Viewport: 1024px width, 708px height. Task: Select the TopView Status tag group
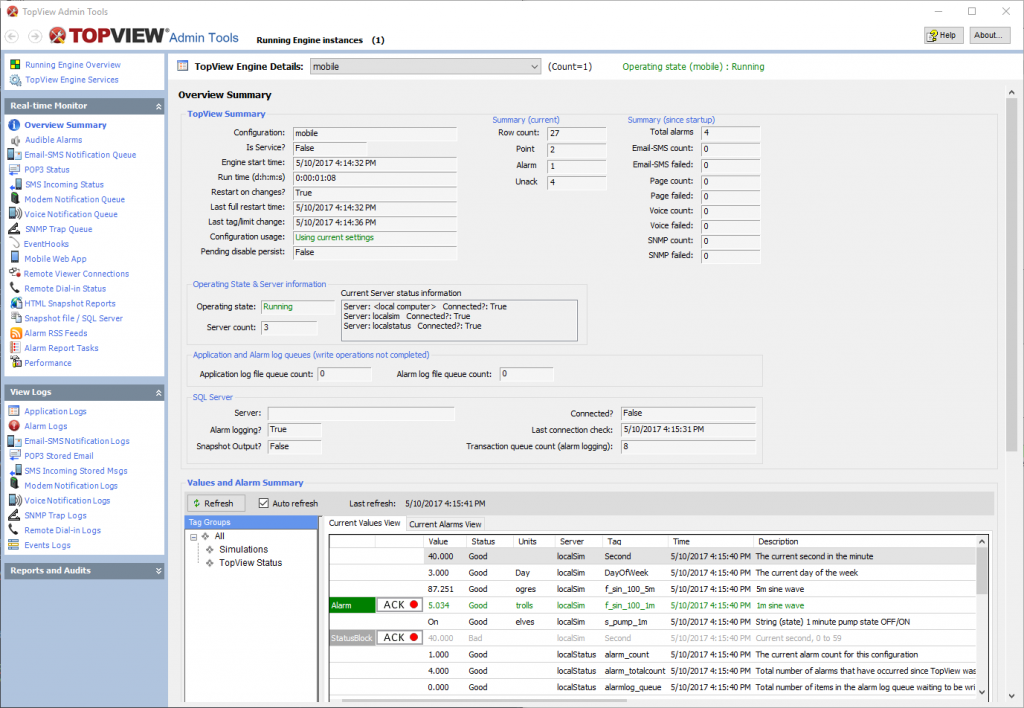click(251, 562)
